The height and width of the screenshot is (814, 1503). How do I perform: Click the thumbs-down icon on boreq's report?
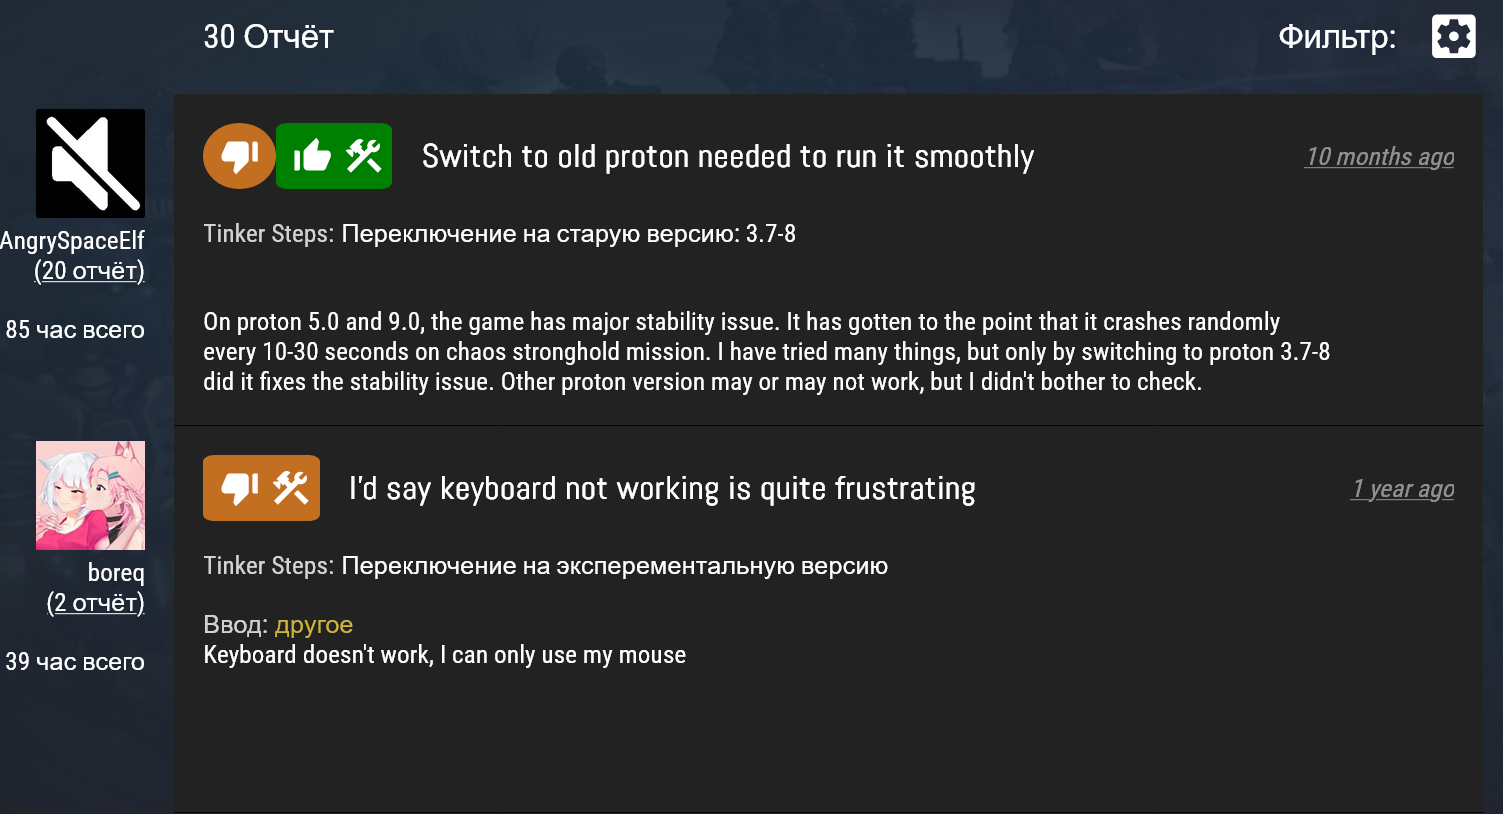click(240, 488)
